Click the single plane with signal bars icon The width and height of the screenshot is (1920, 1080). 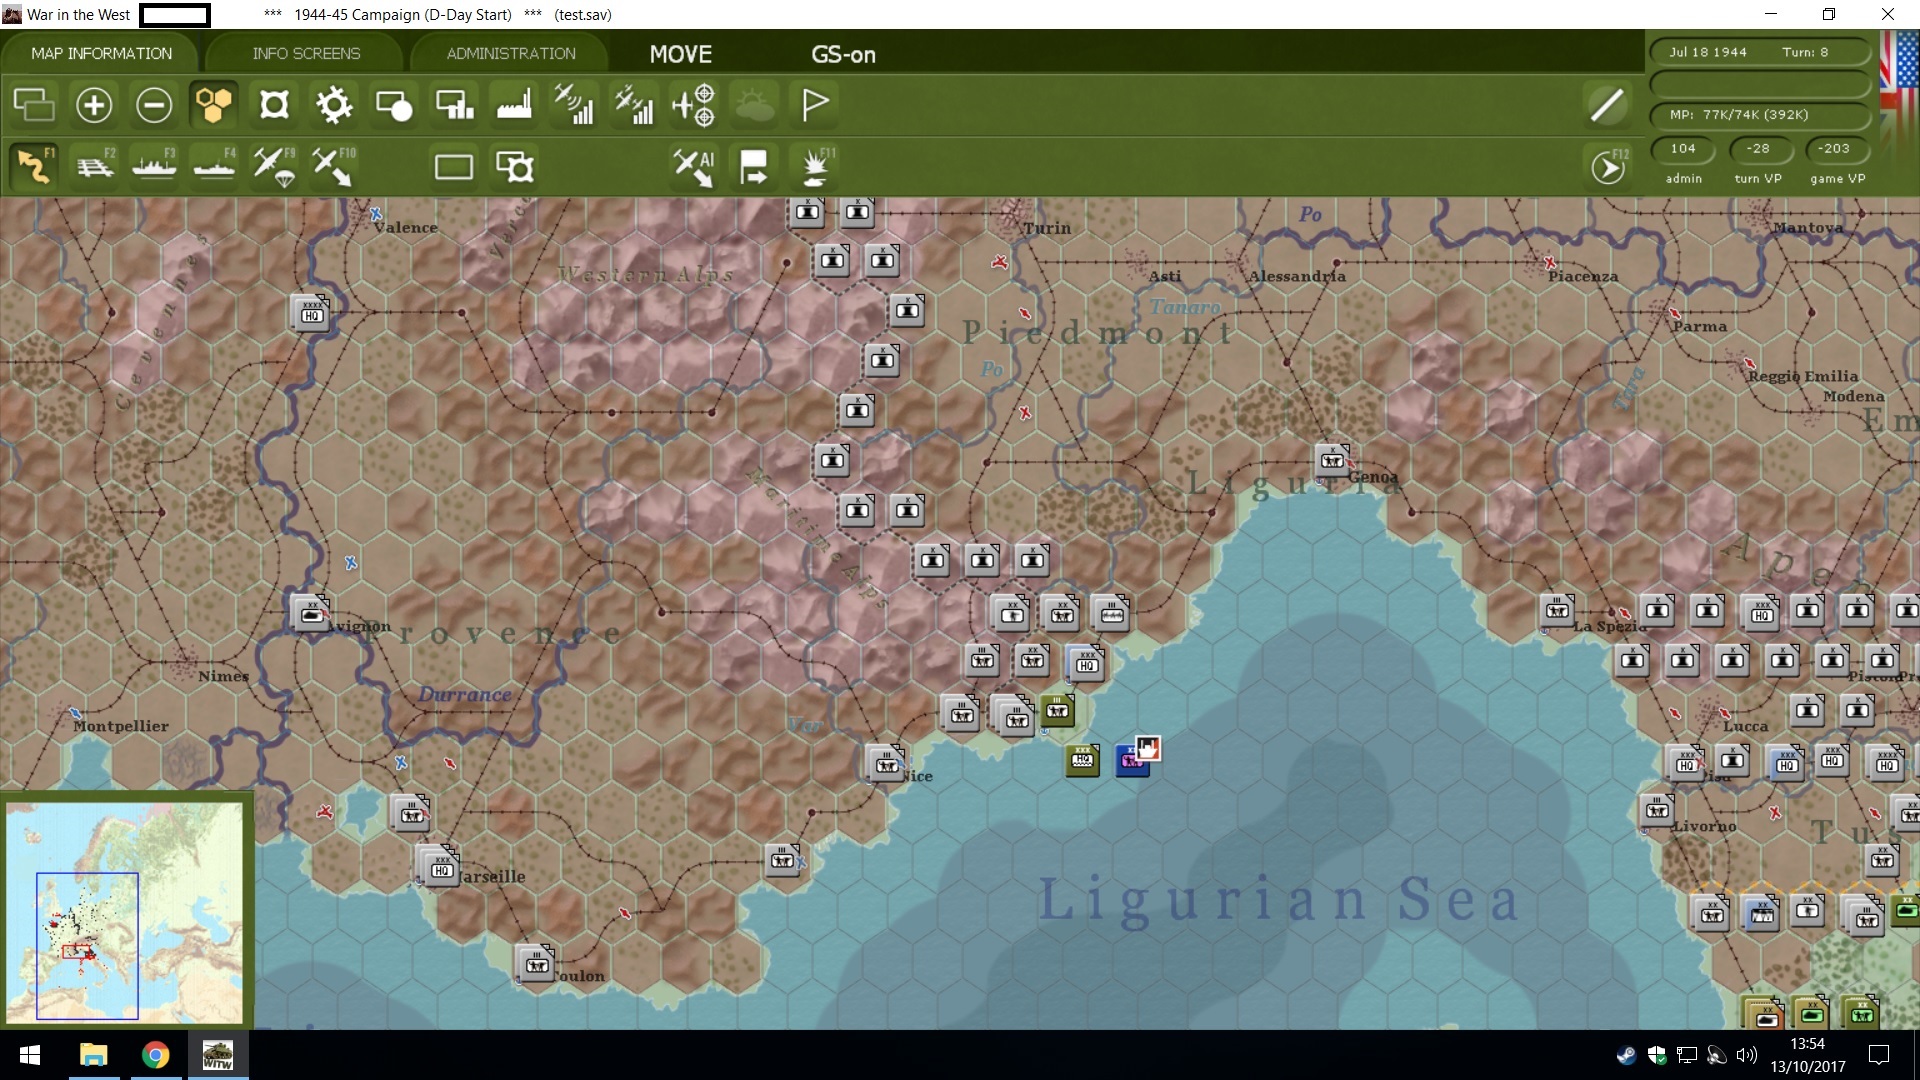coord(574,105)
